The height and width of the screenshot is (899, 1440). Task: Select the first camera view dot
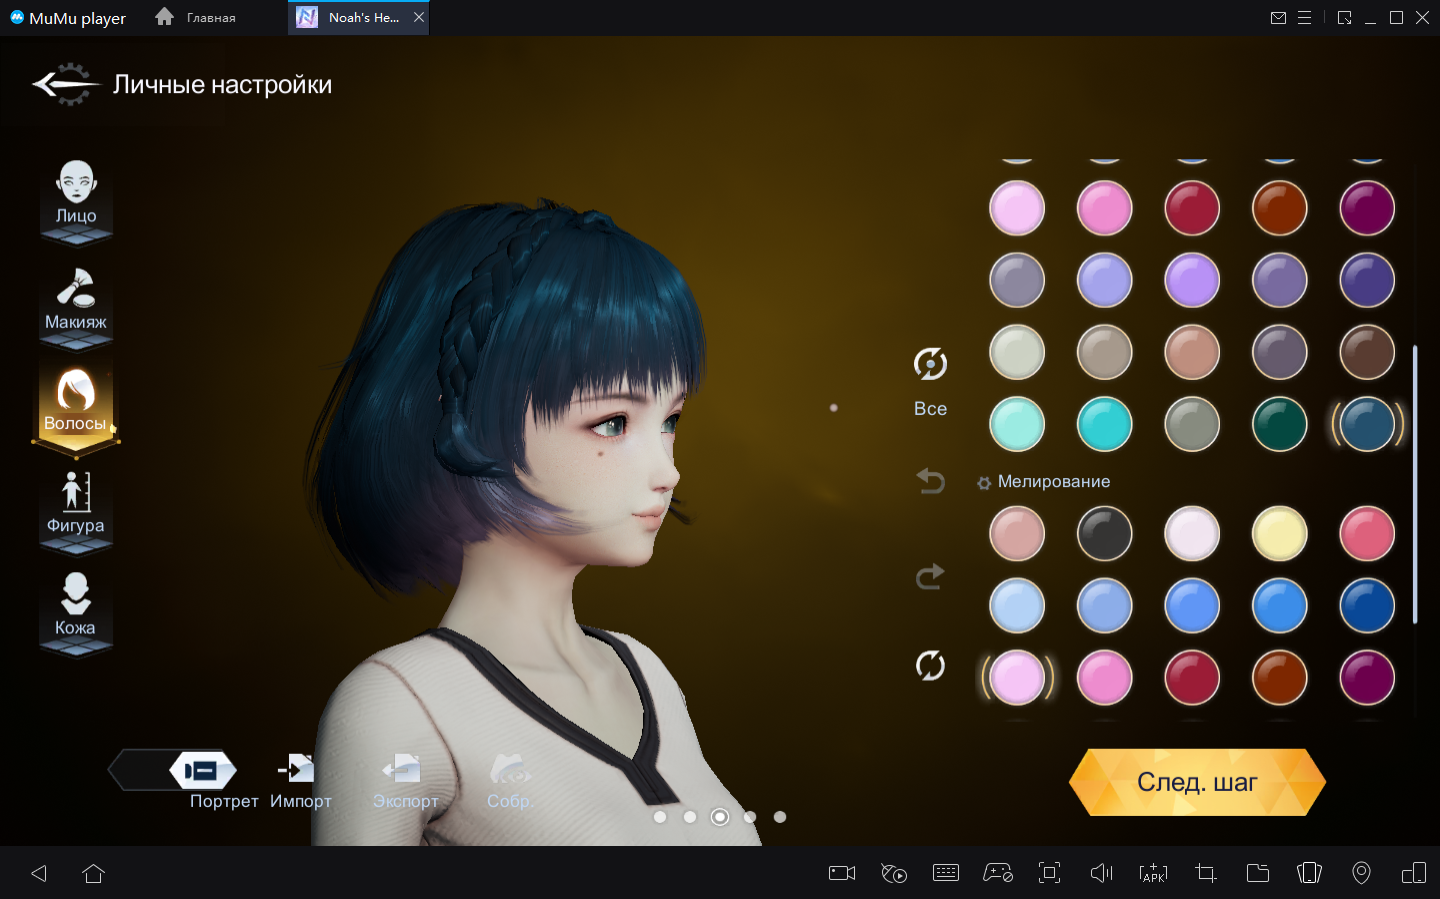660,817
